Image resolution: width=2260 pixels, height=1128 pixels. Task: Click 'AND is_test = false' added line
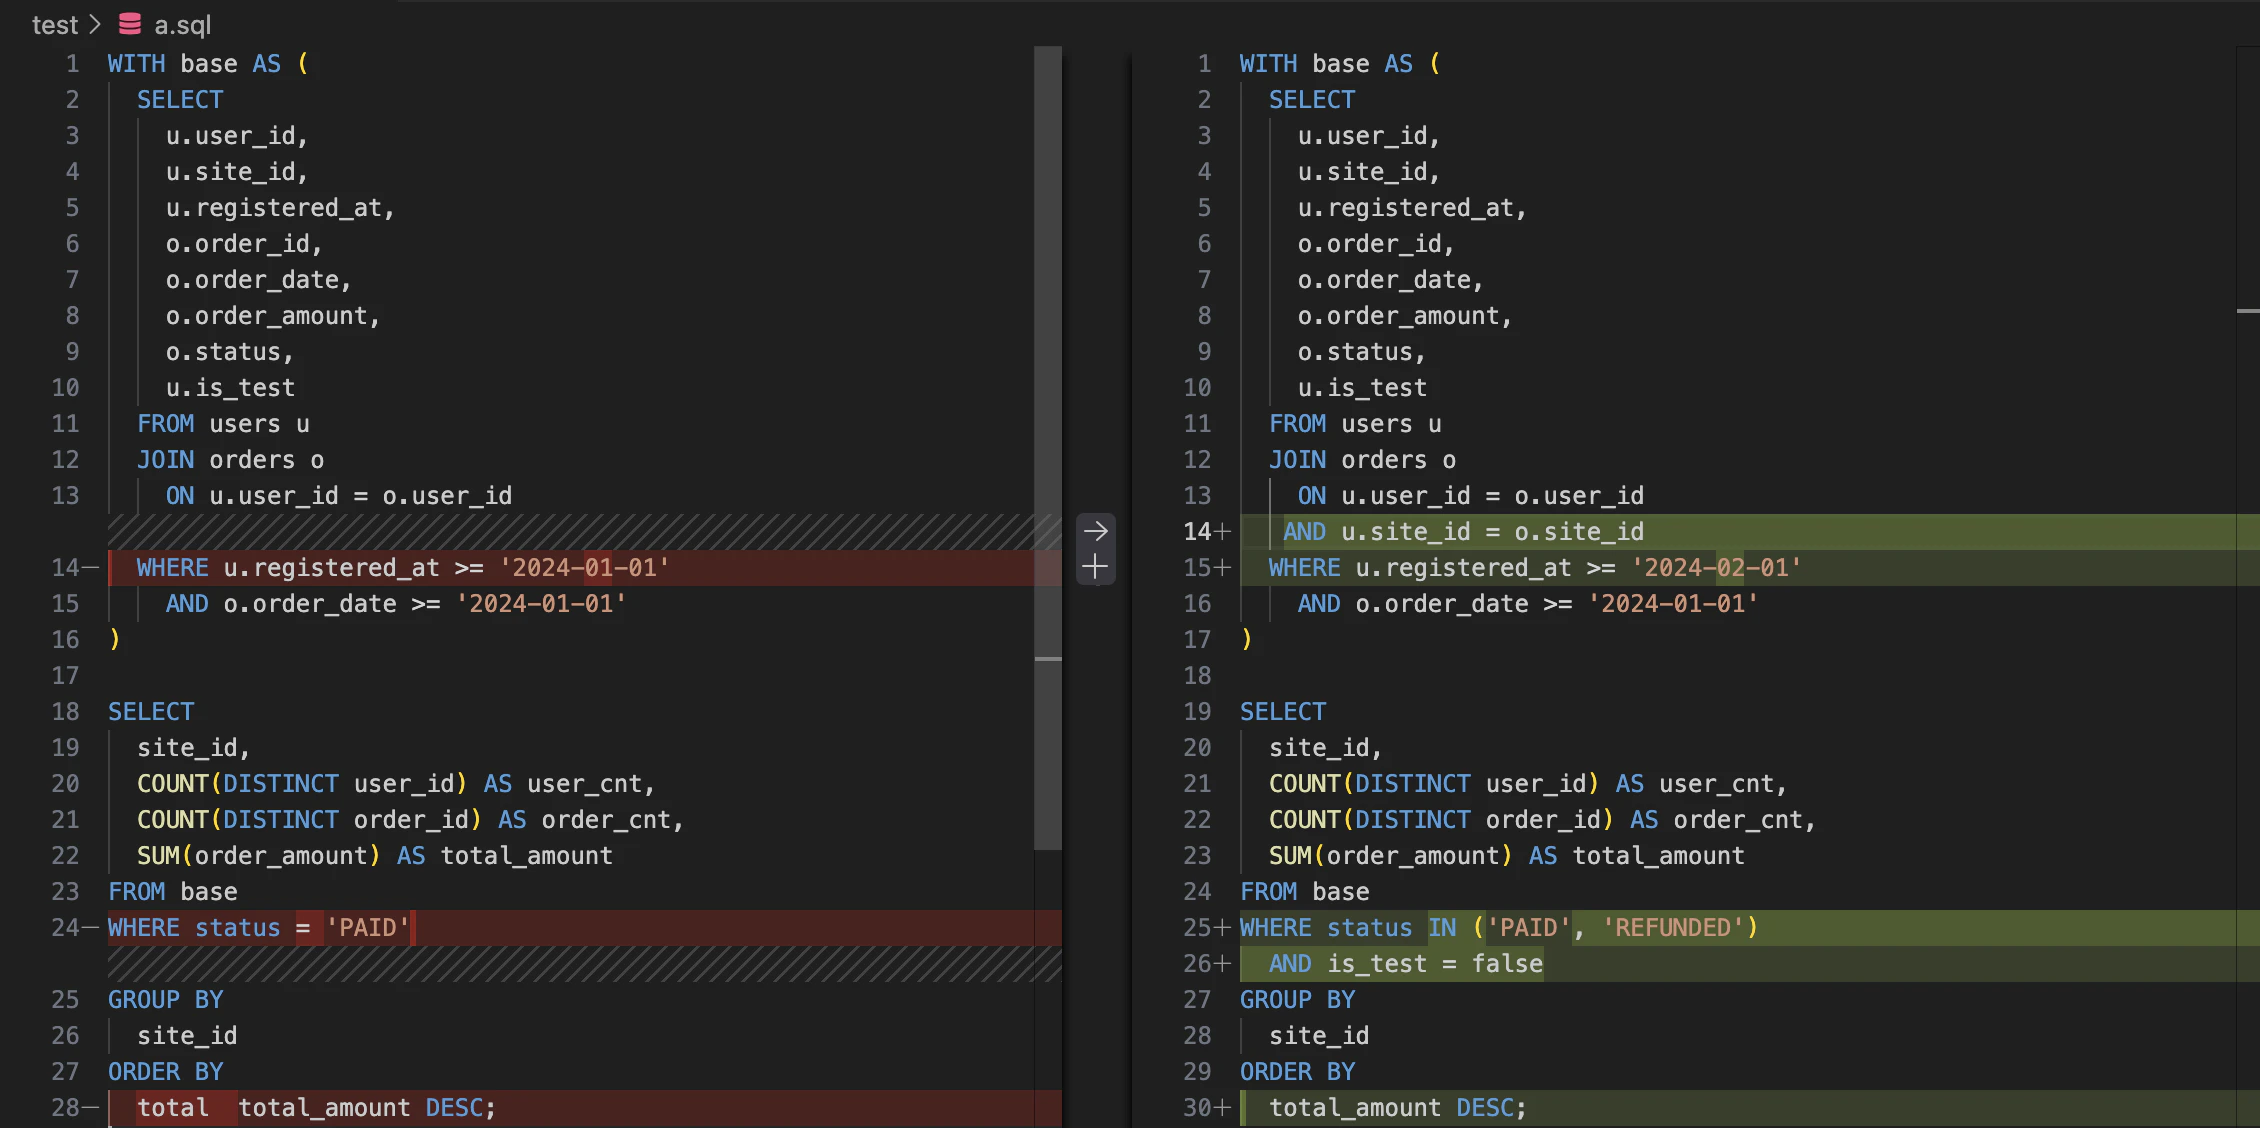pos(1405,964)
